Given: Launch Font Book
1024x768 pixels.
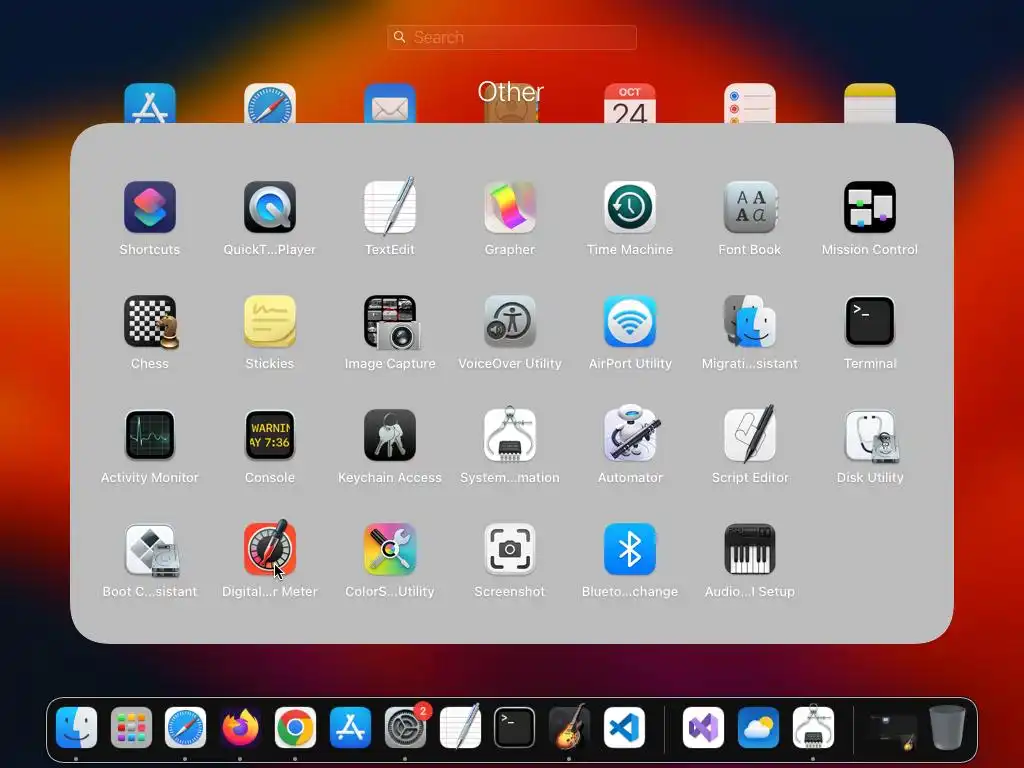Looking at the screenshot, I should pos(750,208).
